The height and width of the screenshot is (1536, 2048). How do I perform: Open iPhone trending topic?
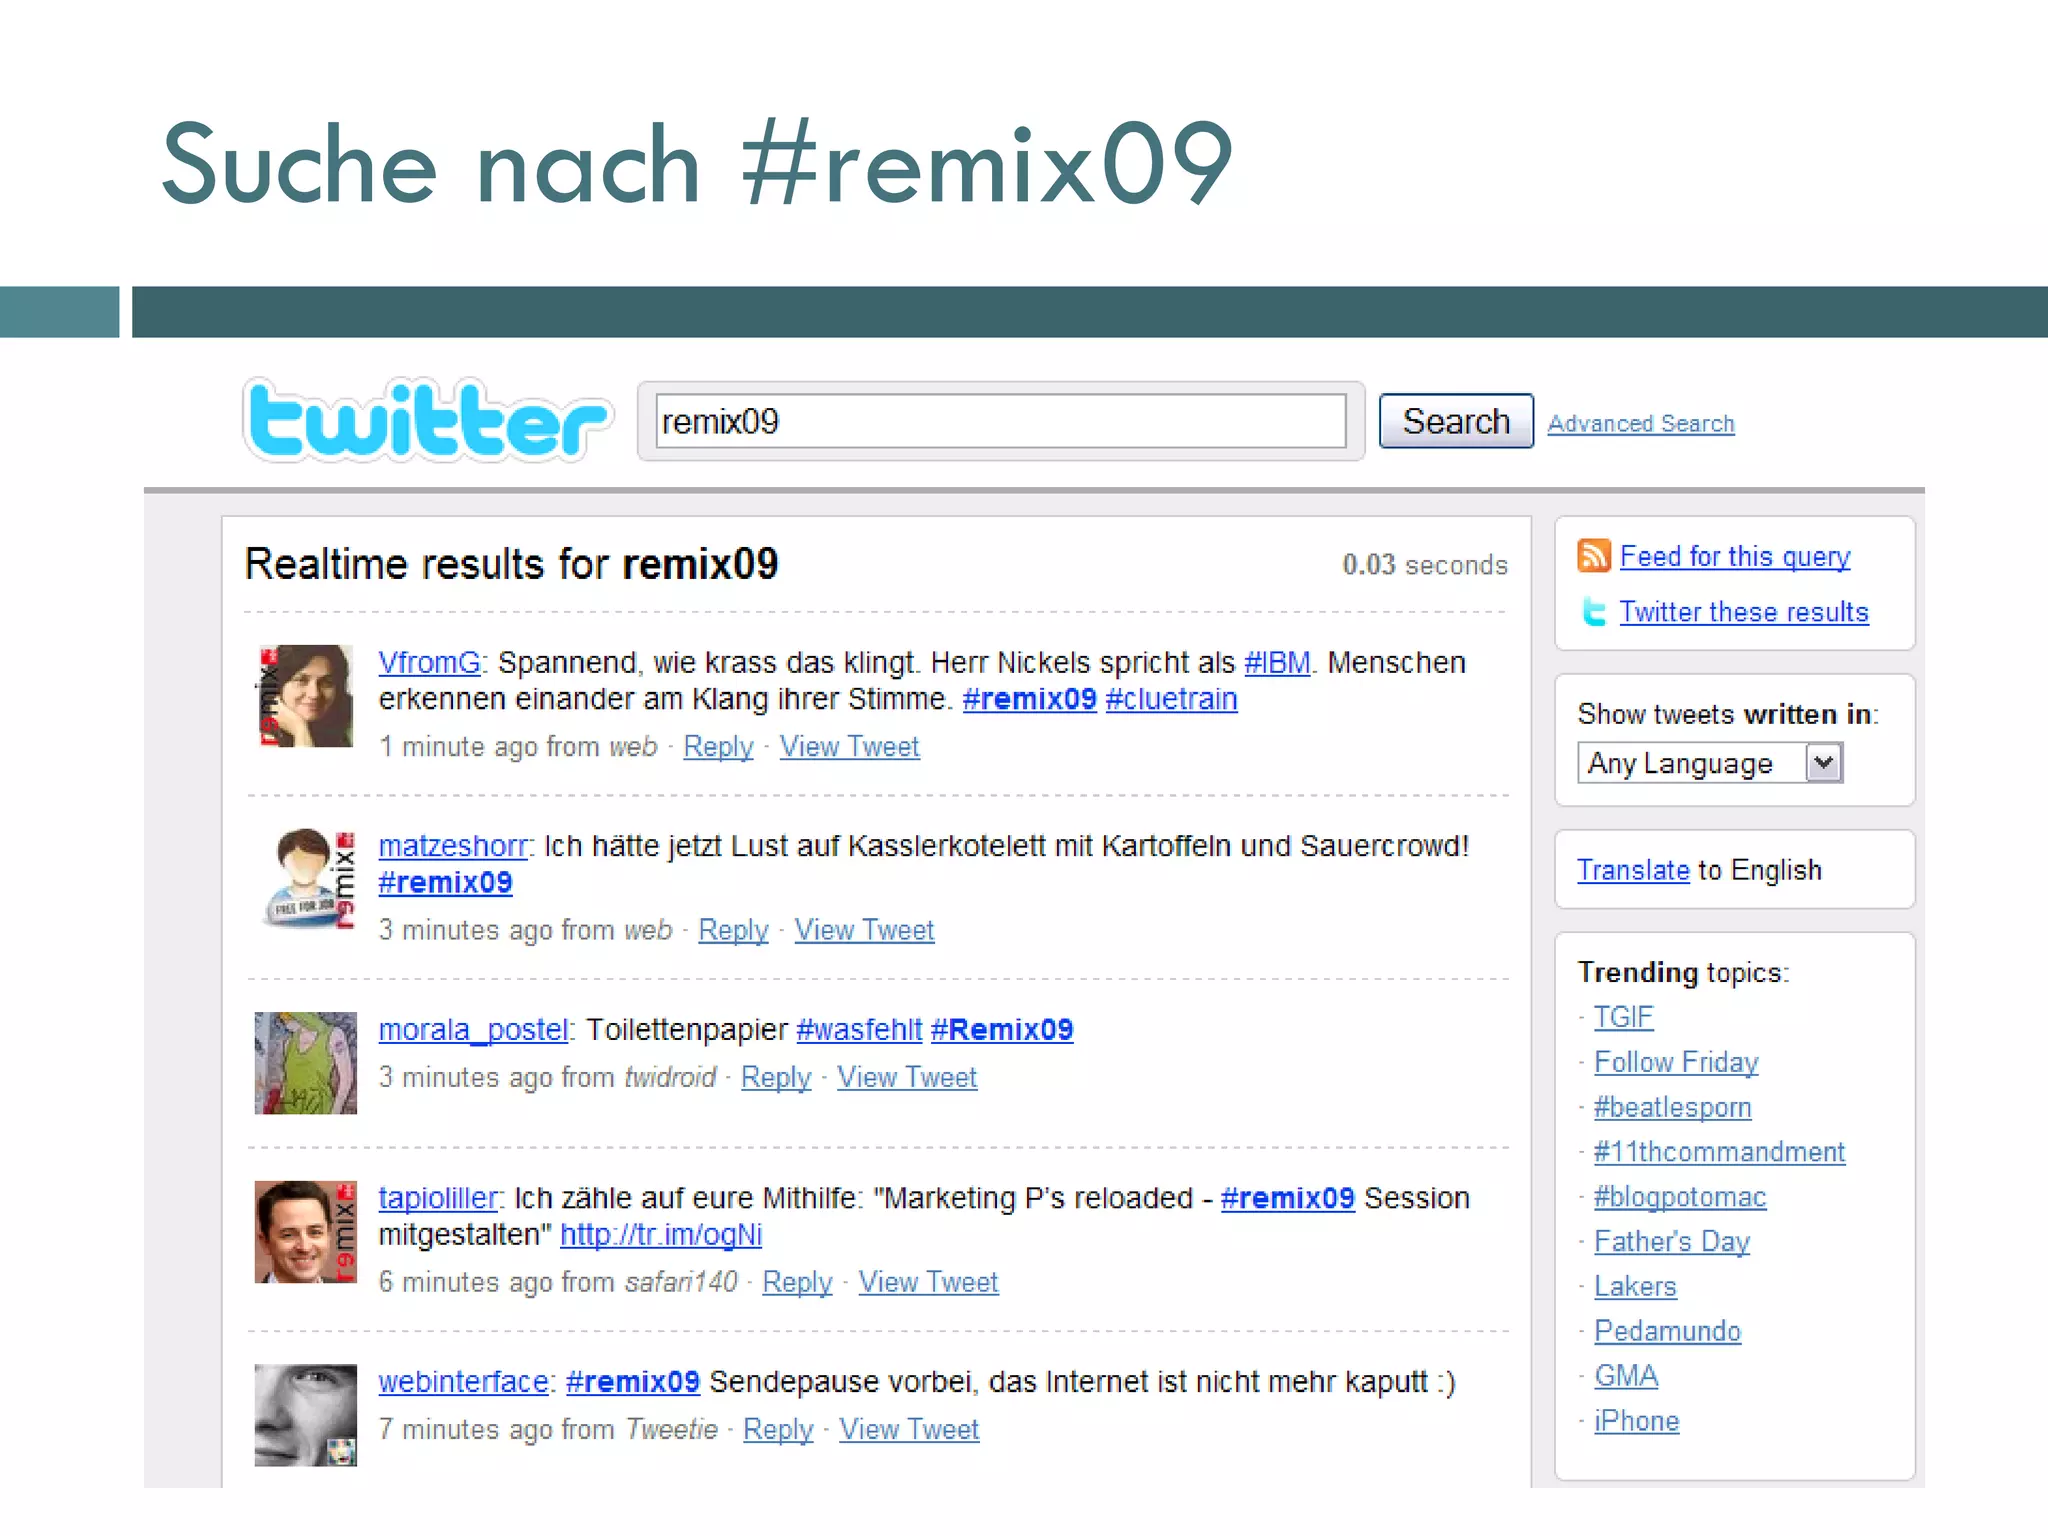coord(1636,1421)
